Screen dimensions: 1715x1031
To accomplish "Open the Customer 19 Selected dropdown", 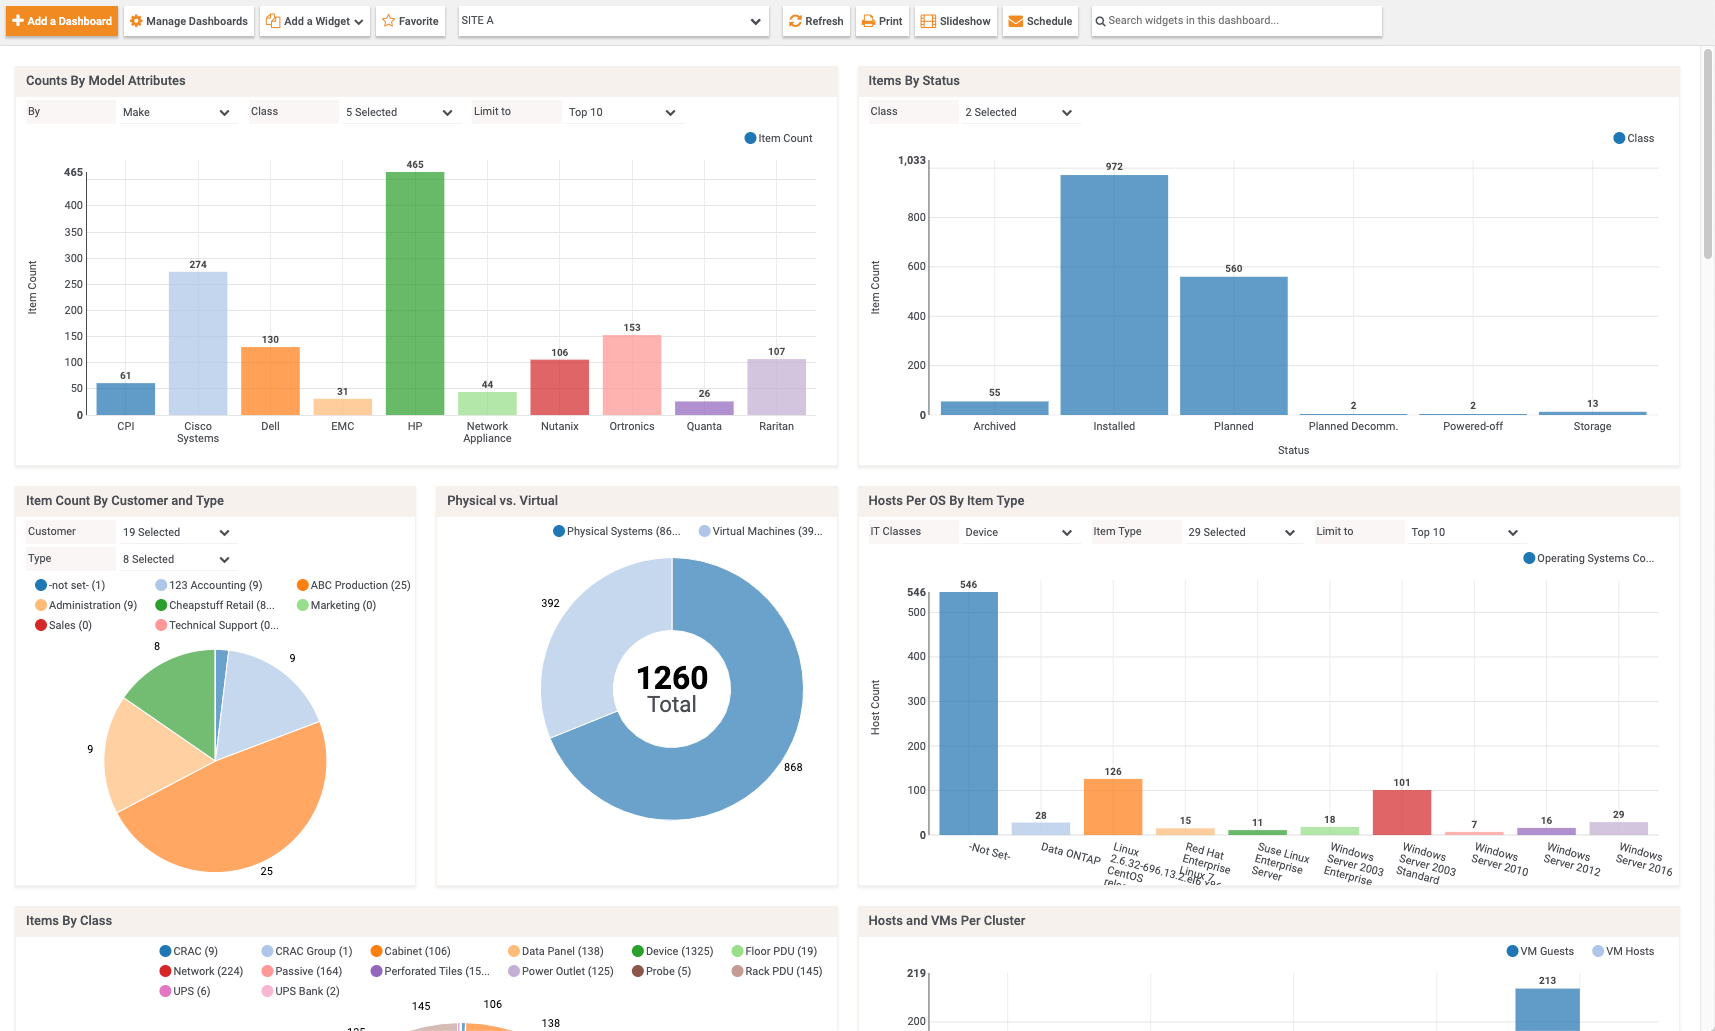I will [x=176, y=532].
